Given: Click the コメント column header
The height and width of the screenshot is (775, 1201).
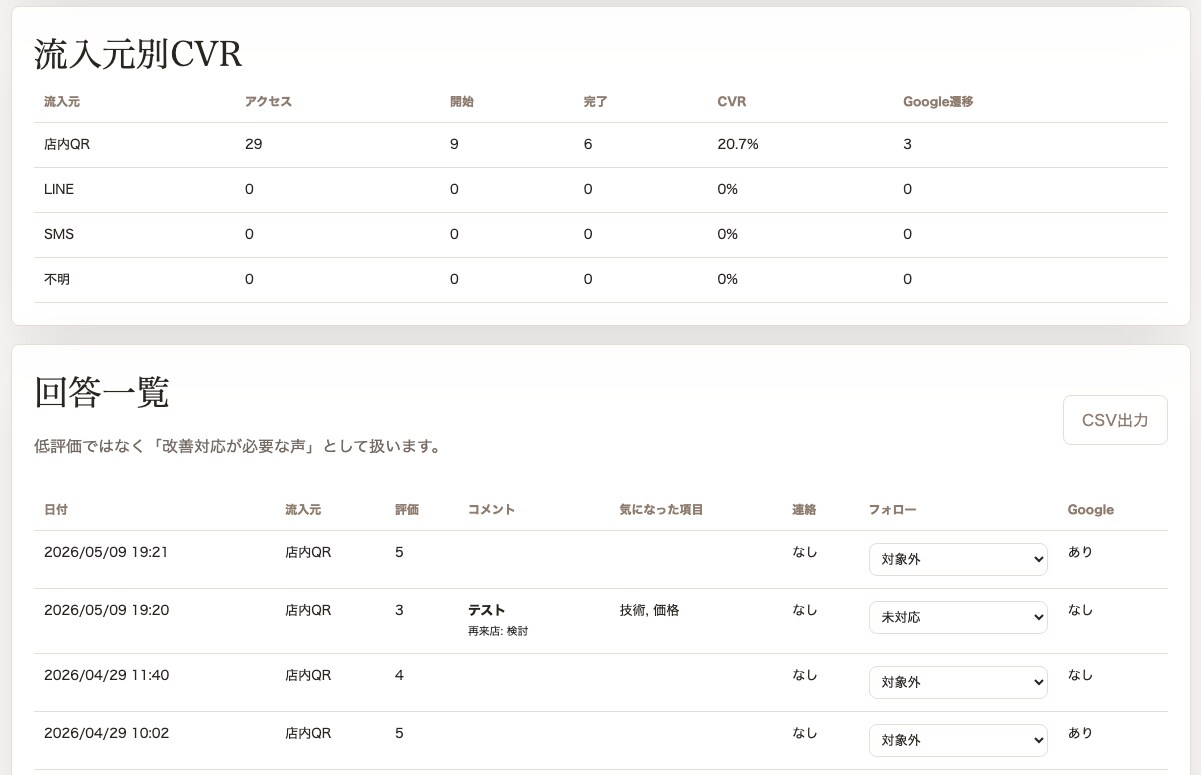Looking at the screenshot, I should (x=491, y=509).
